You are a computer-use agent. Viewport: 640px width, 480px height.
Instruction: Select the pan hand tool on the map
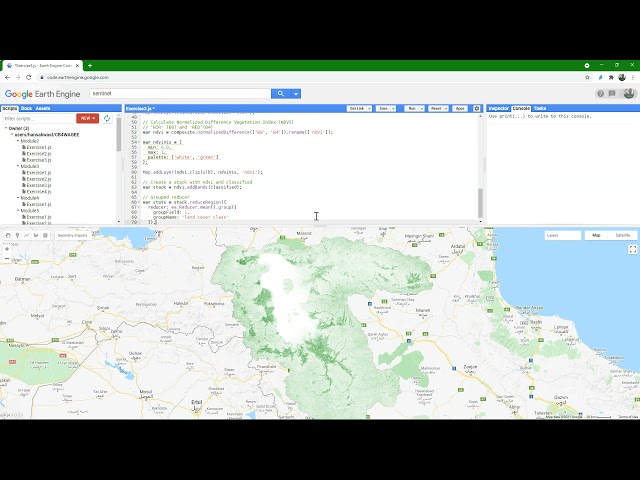pyautogui.click(x=8, y=236)
